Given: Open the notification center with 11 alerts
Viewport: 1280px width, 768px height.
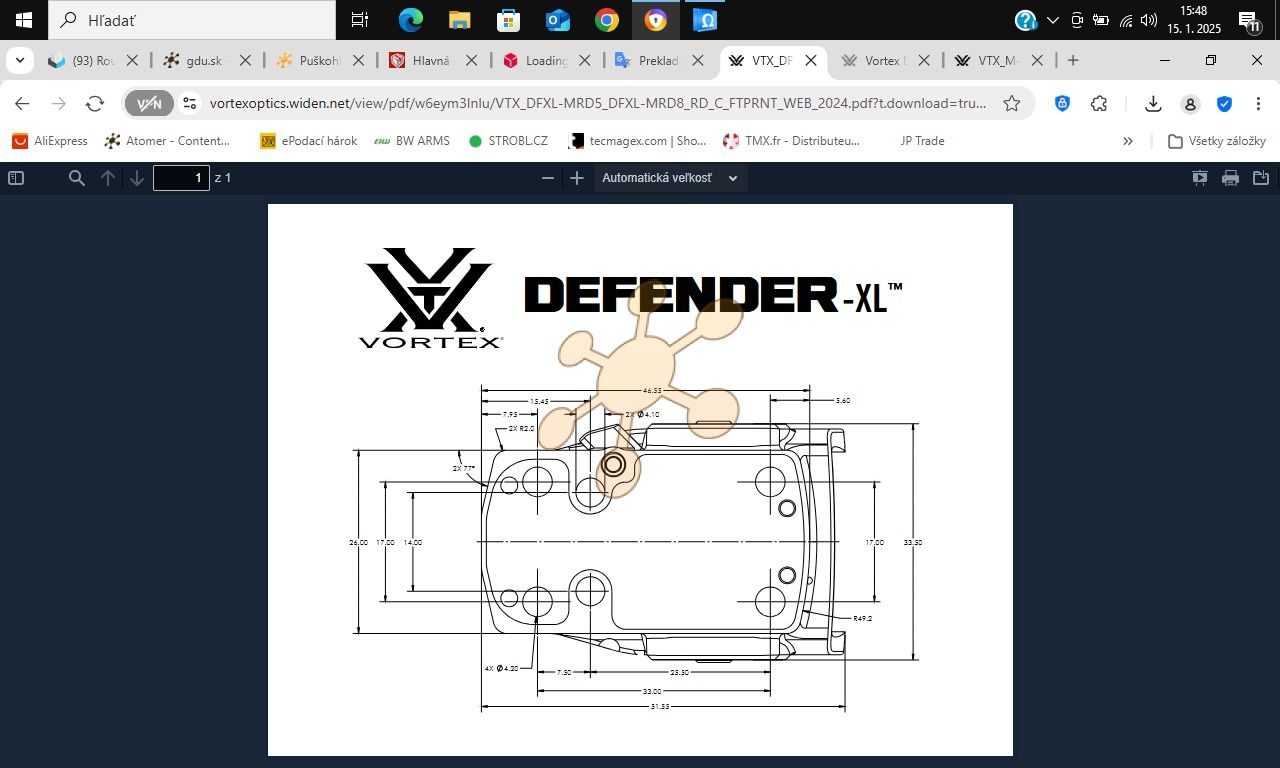Looking at the screenshot, I should (1248, 20).
